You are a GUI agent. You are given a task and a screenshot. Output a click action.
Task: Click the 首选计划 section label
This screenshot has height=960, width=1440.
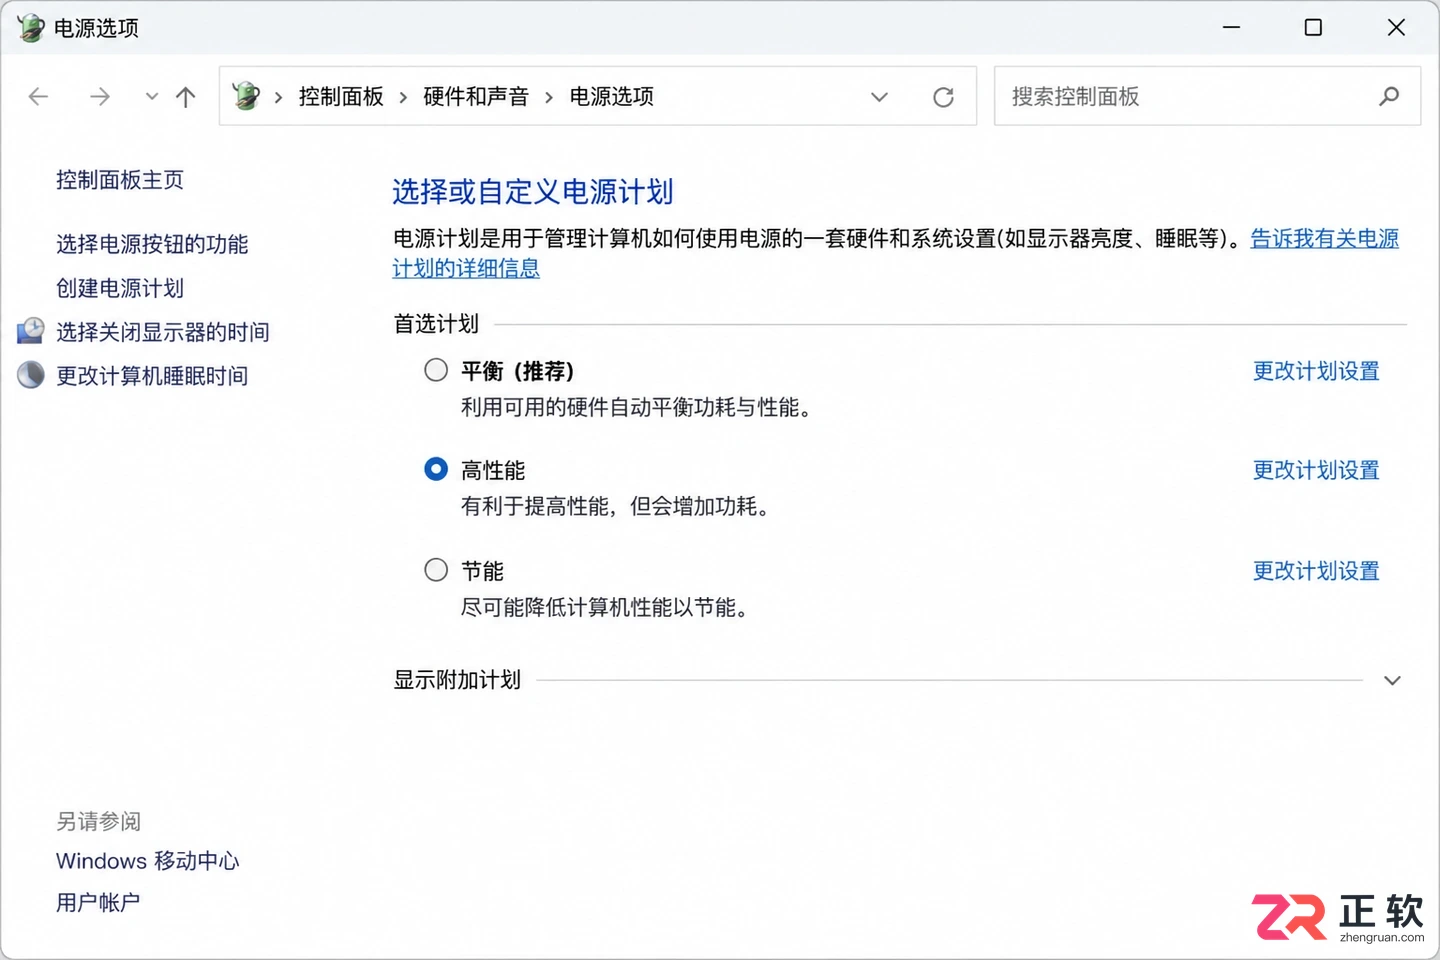pos(436,324)
